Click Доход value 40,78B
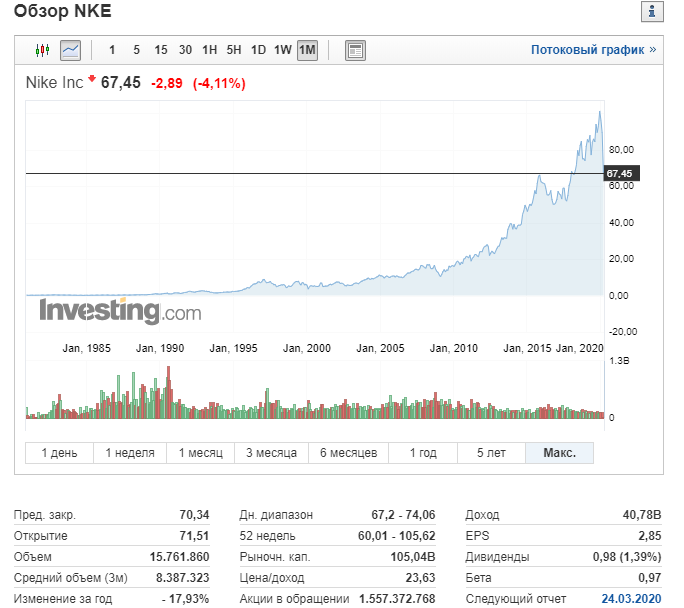 642,515
